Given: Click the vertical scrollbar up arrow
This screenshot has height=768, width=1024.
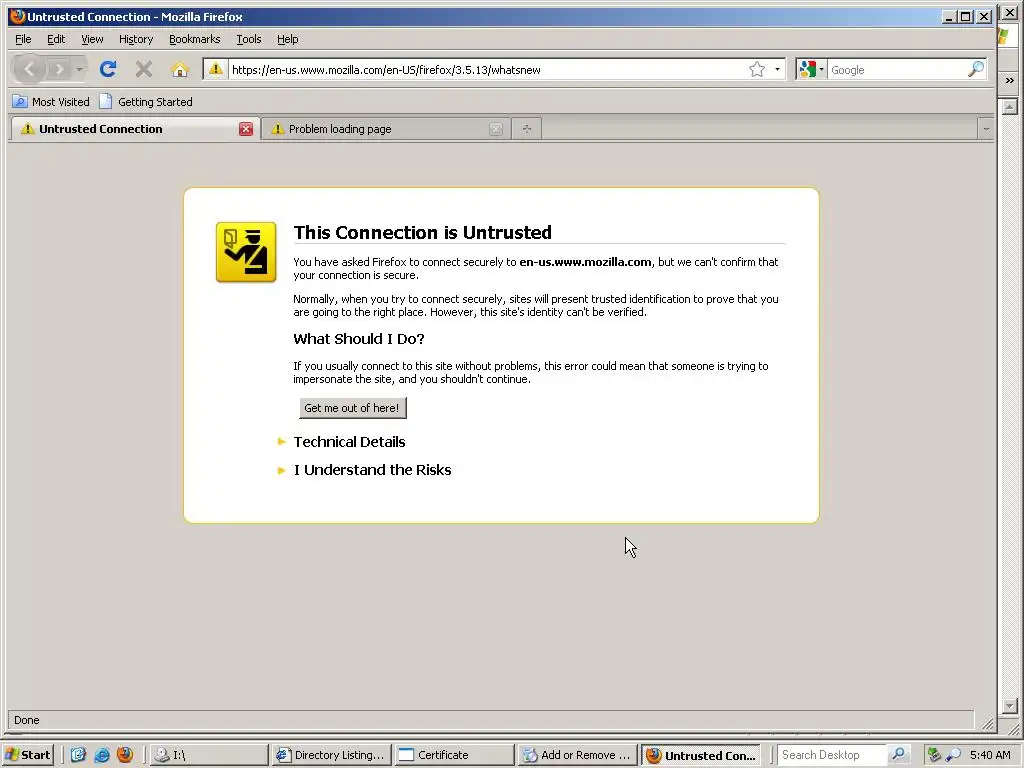Looking at the screenshot, I should click(1010, 106).
